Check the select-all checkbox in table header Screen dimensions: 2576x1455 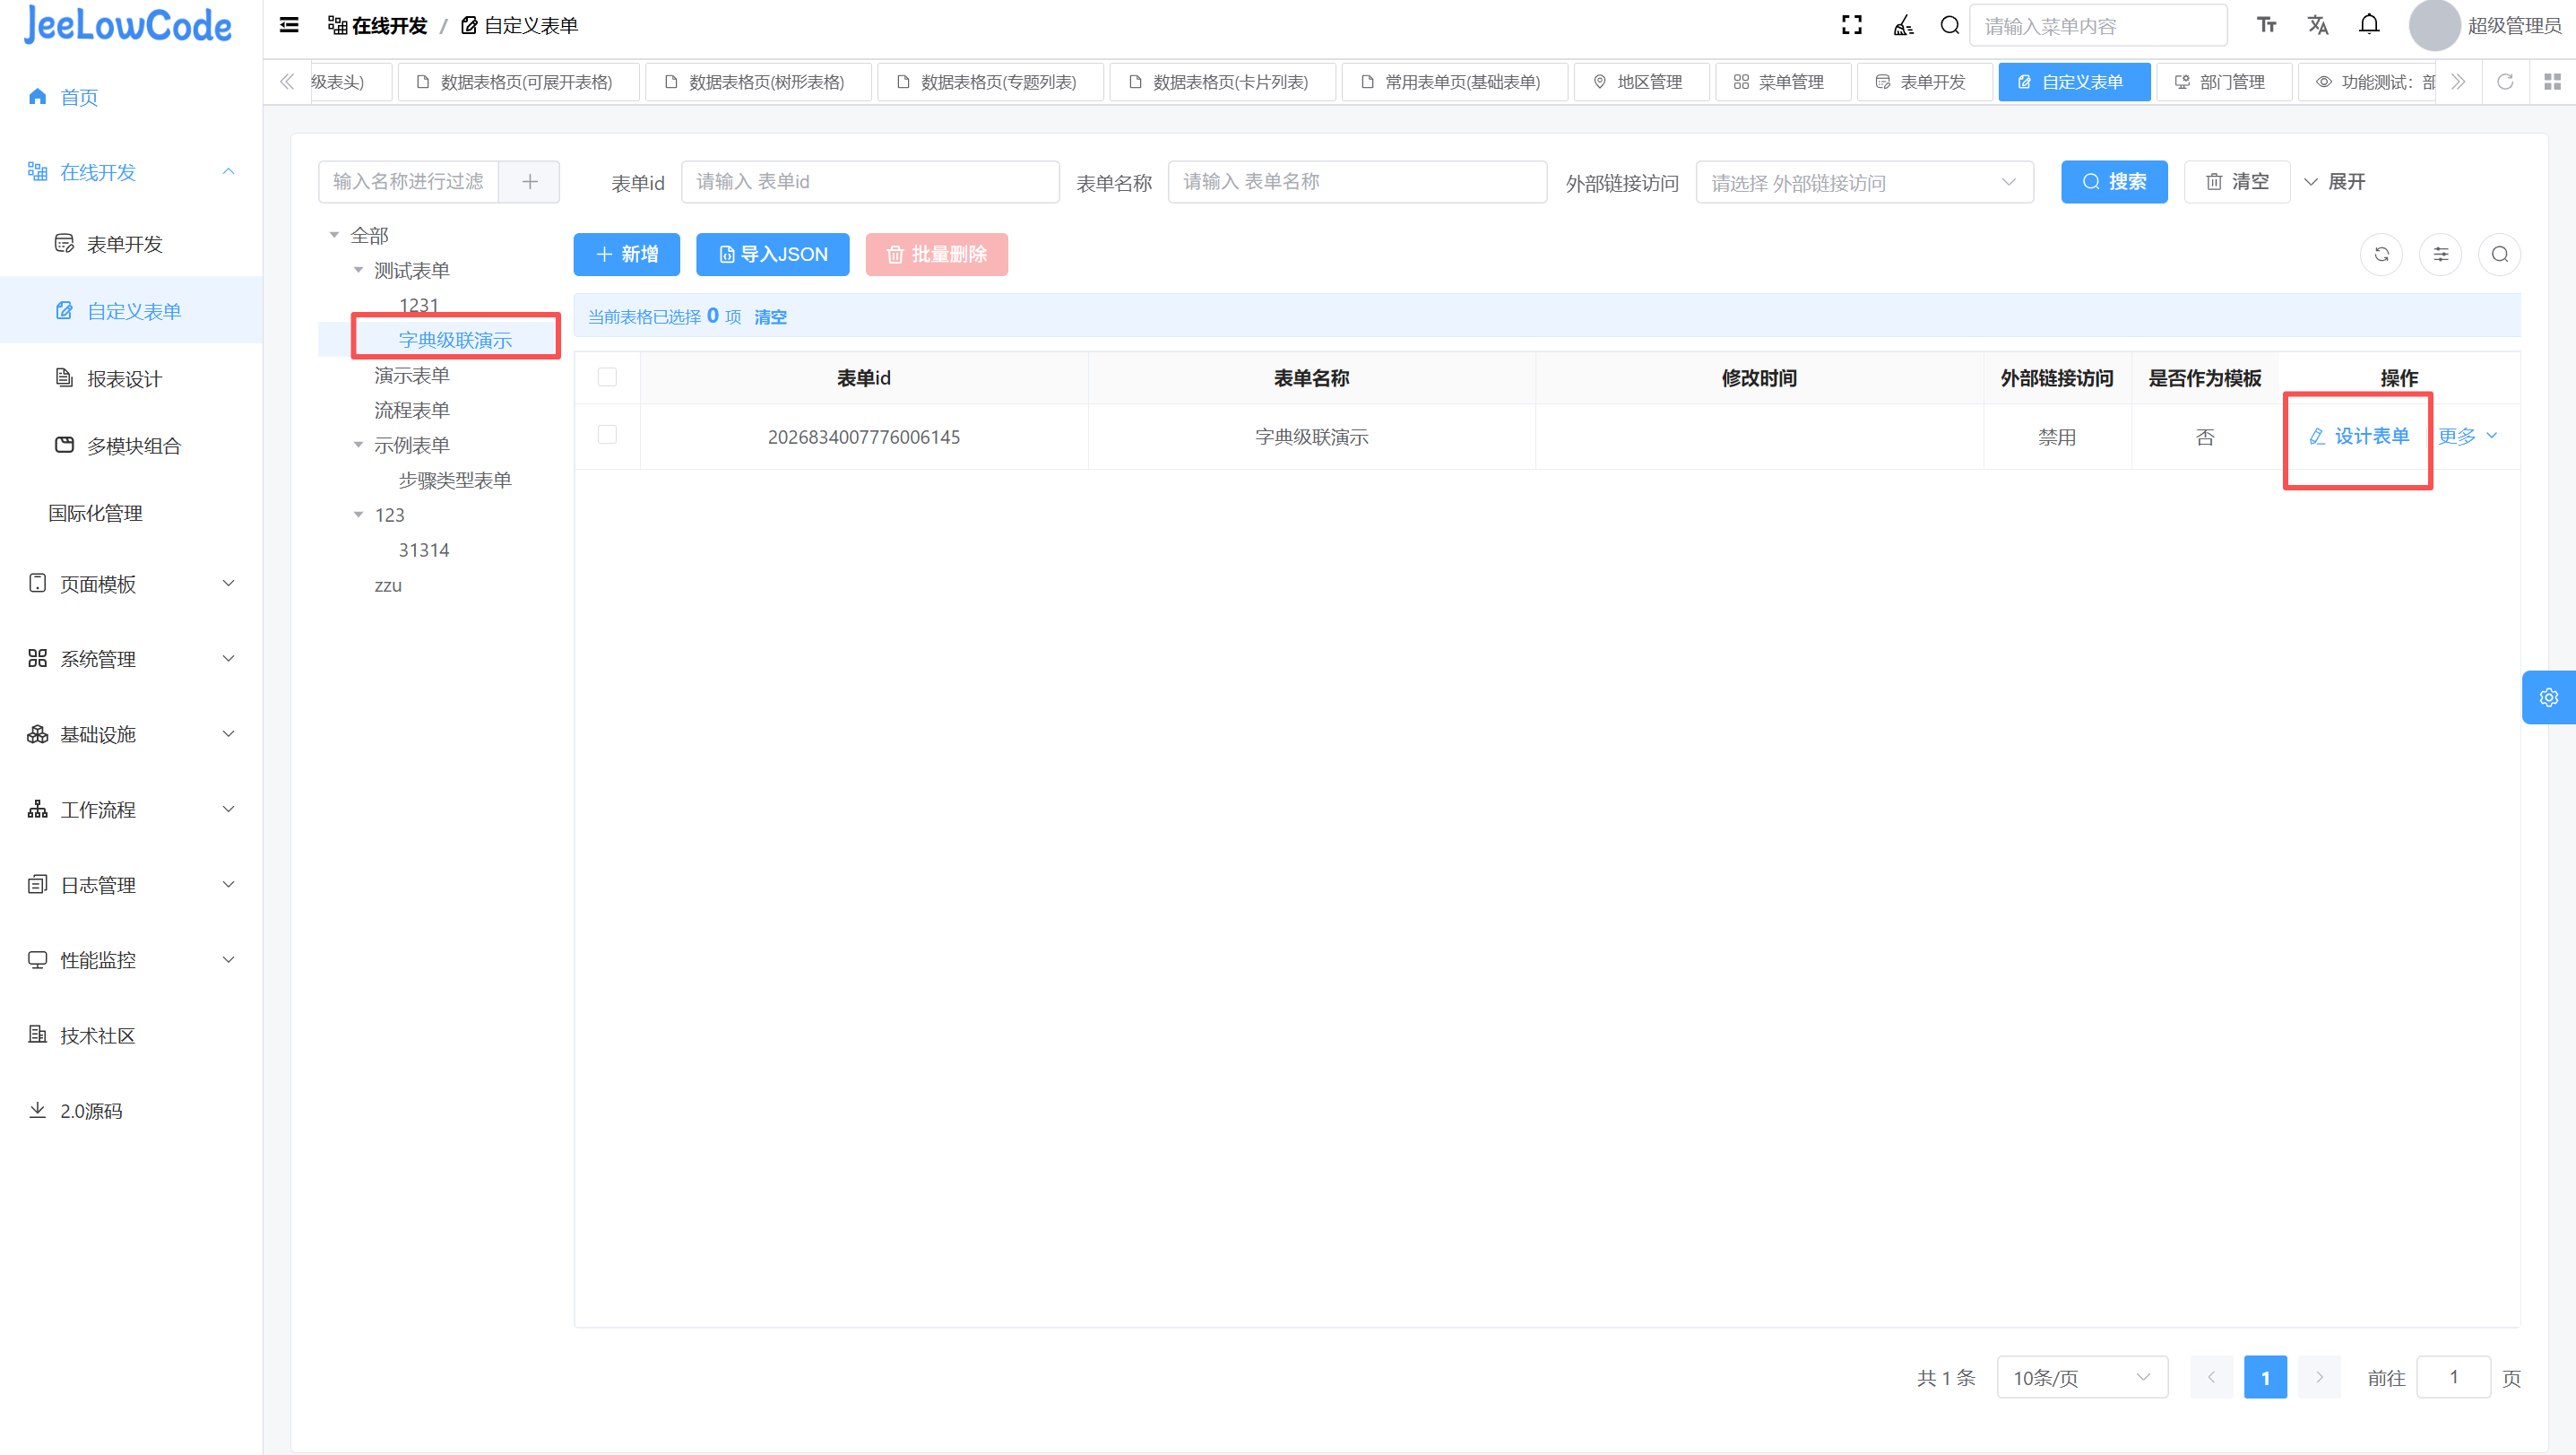tap(607, 378)
